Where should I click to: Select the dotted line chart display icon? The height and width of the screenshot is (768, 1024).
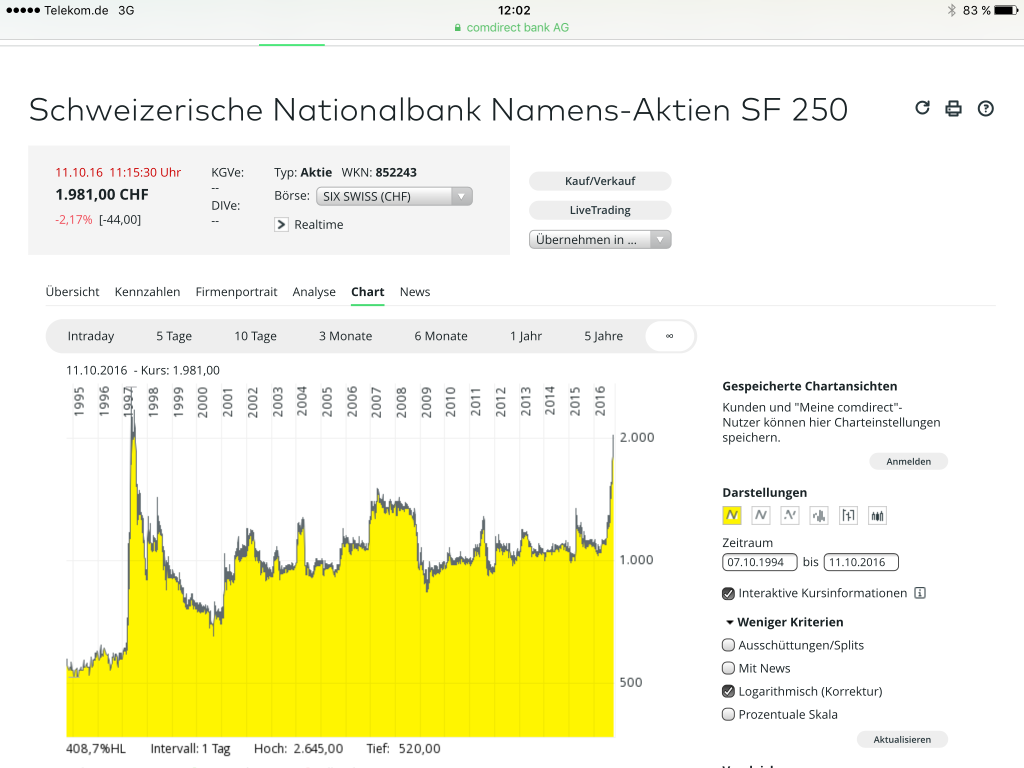tap(790, 516)
